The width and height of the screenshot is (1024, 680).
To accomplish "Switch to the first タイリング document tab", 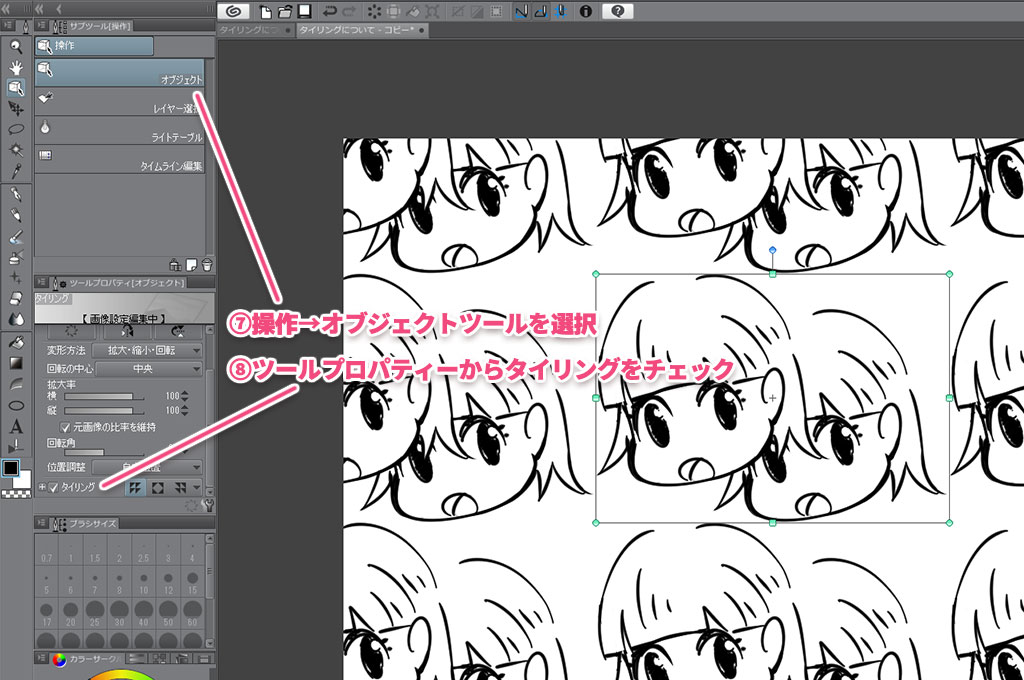I will 250,31.
